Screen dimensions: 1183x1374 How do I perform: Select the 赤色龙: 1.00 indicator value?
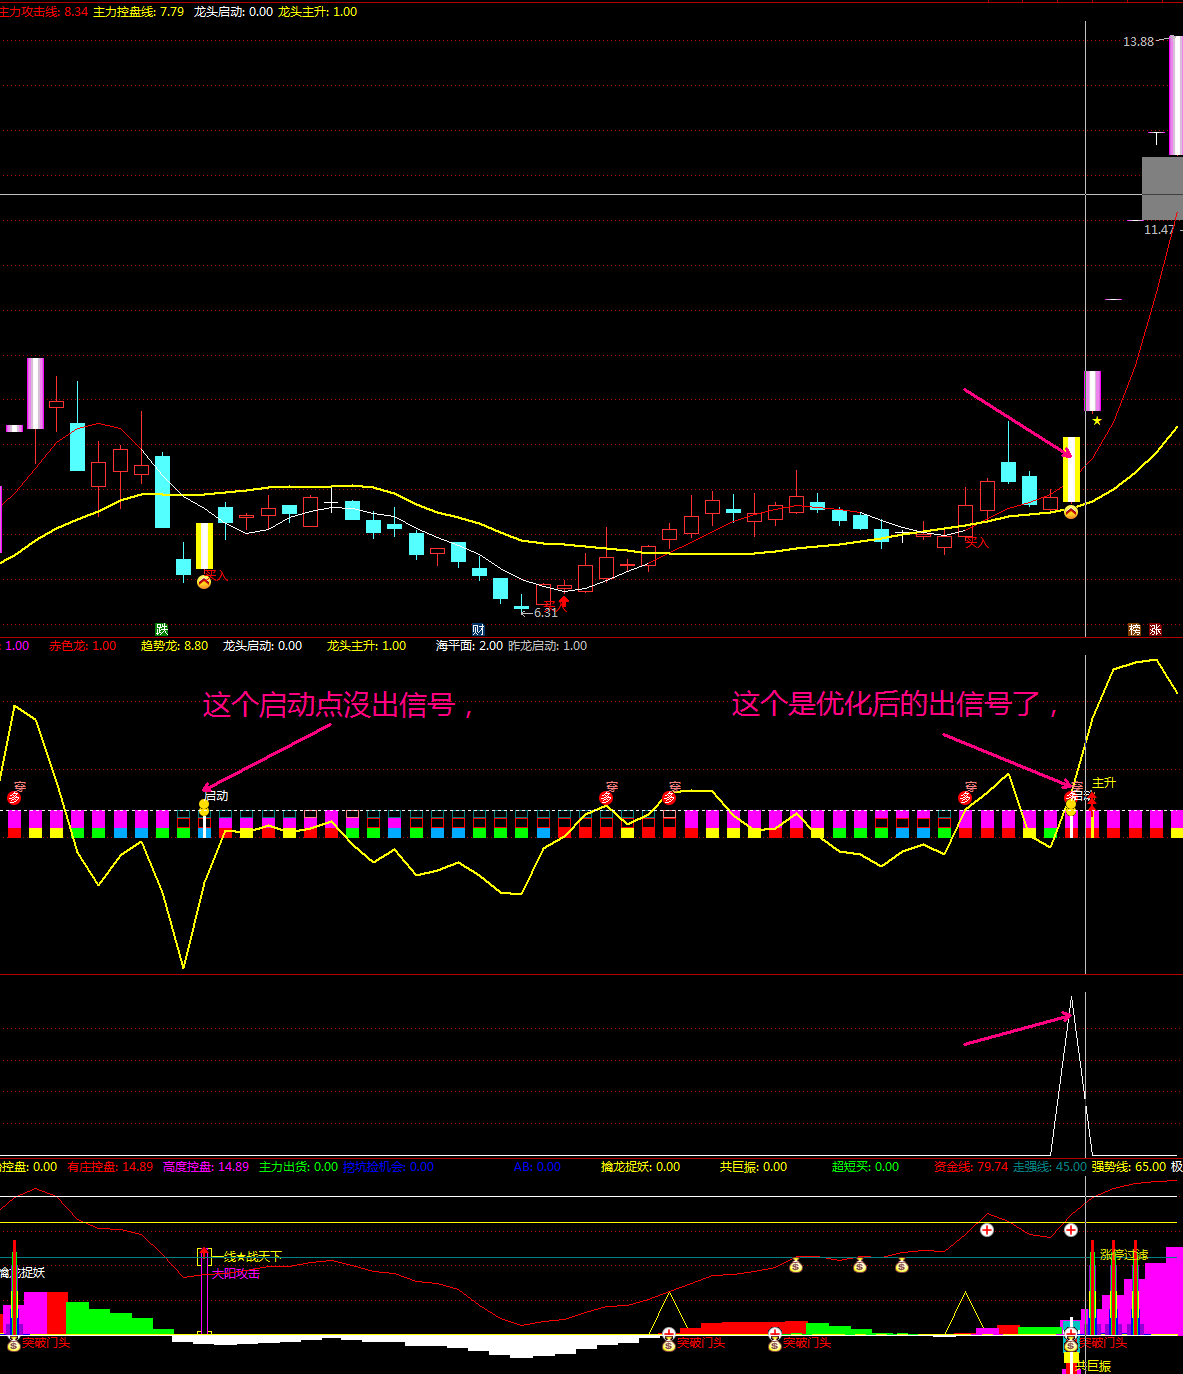click(83, 646)
